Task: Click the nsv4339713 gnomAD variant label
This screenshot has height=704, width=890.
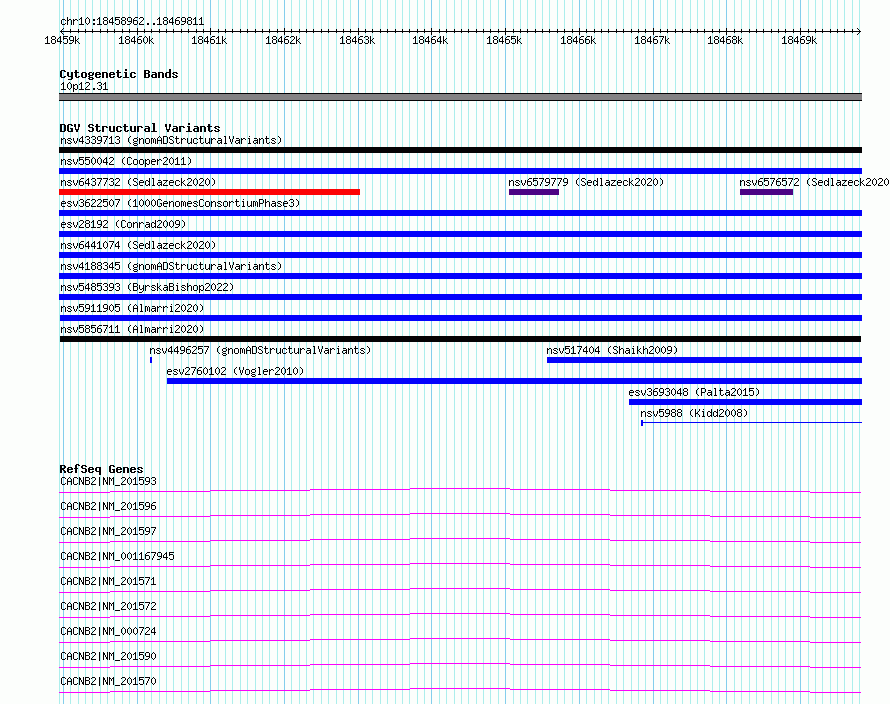Action: tap(171, 140)
